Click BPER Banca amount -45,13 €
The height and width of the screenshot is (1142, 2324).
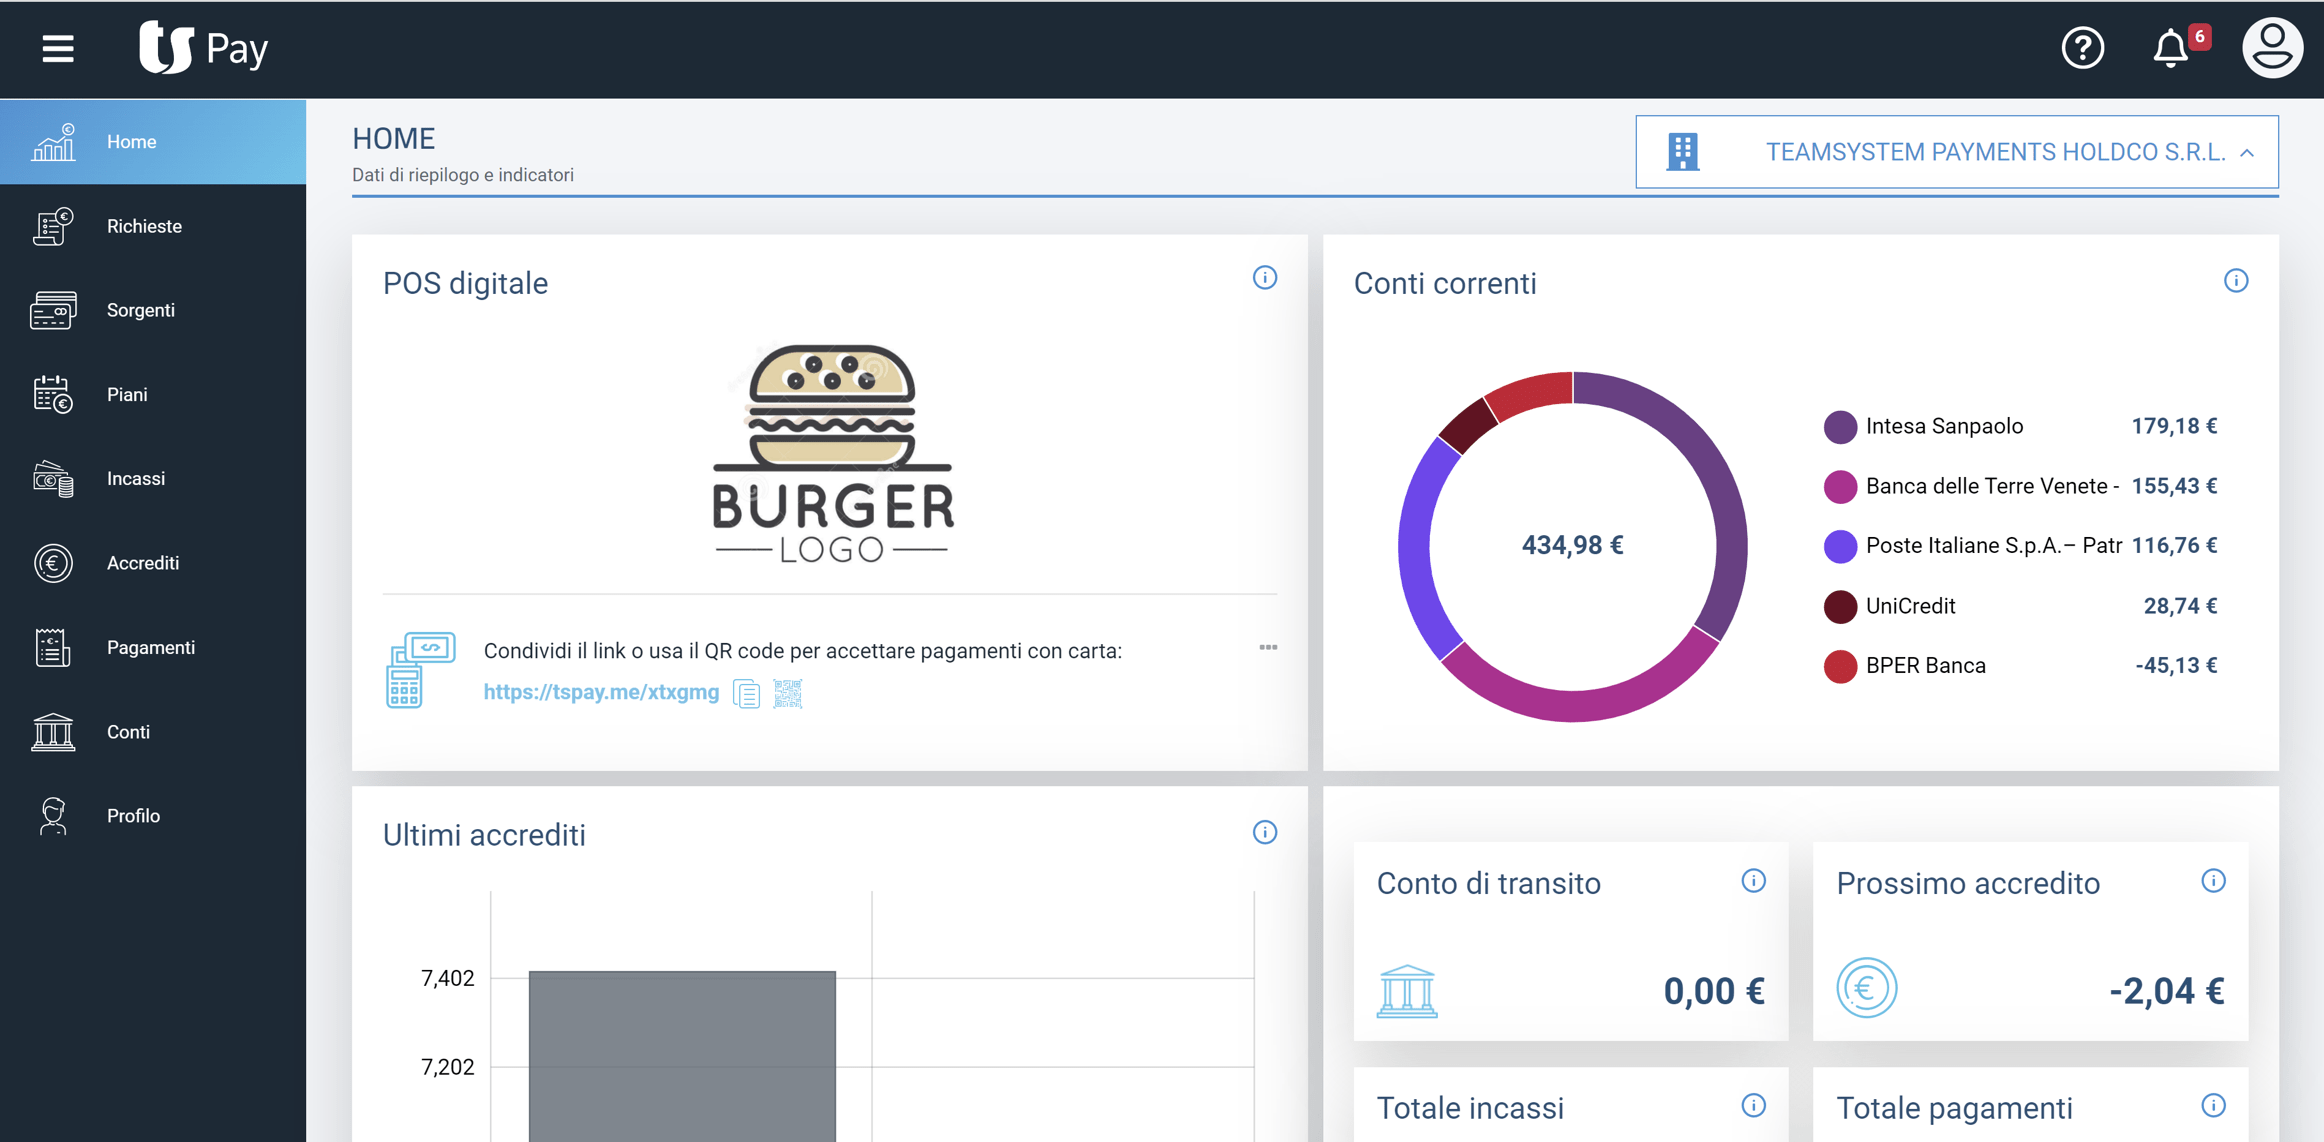2176,665
